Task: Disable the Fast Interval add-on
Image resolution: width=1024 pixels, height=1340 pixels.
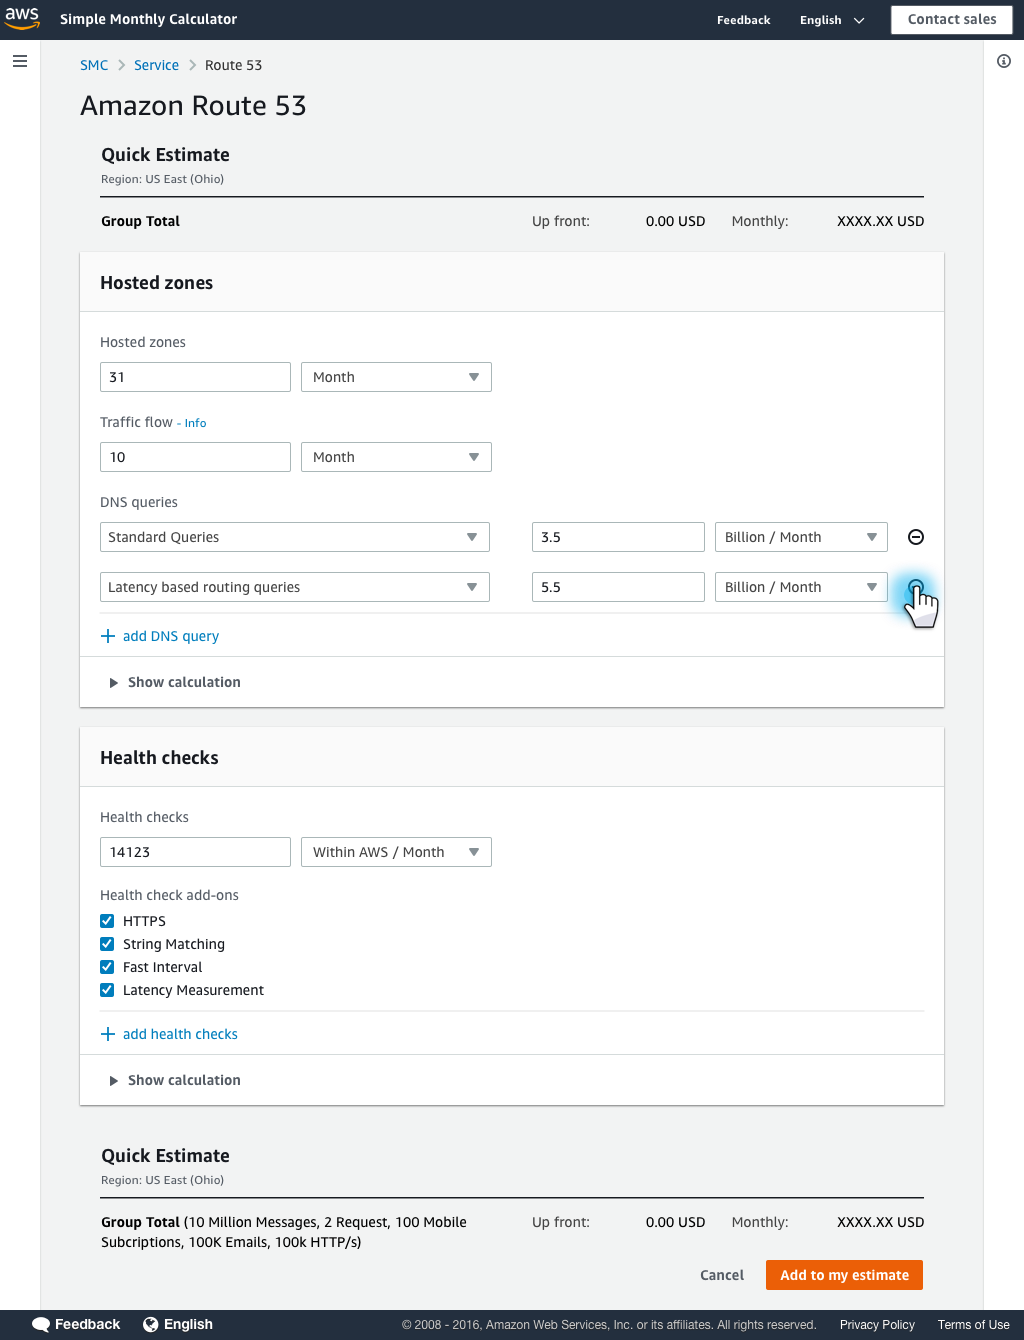Action: click(x=107, y=967)
